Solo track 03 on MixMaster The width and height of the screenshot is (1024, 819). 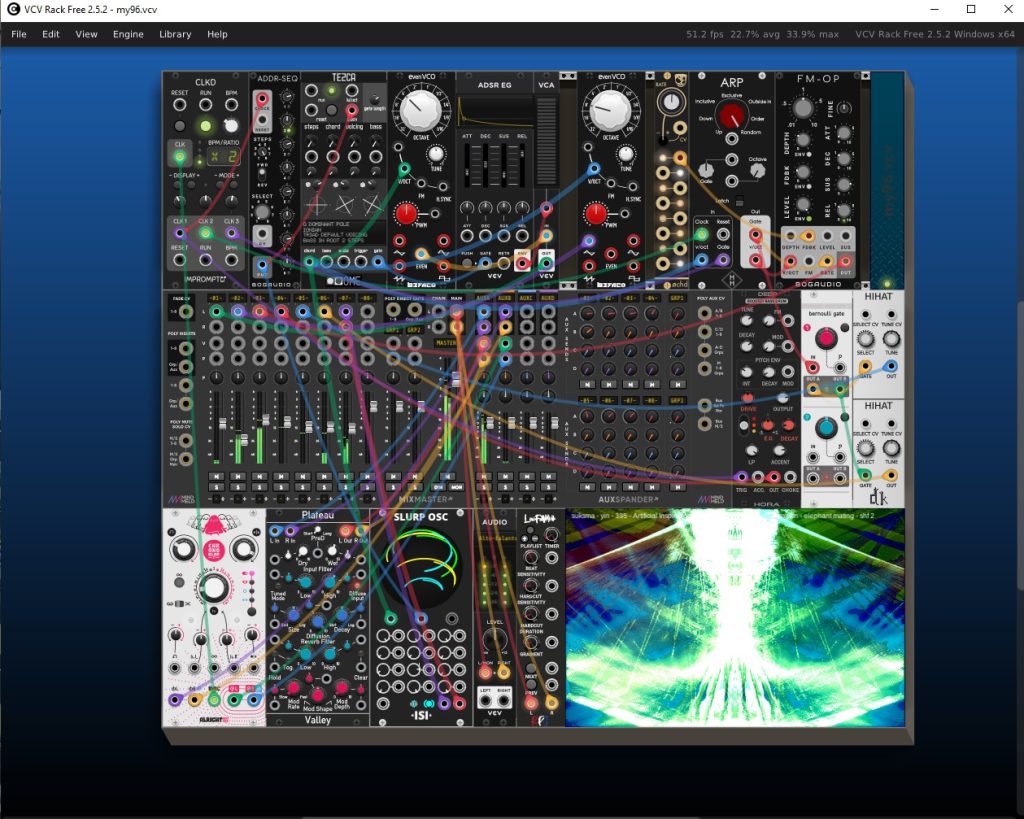(259, 487)
